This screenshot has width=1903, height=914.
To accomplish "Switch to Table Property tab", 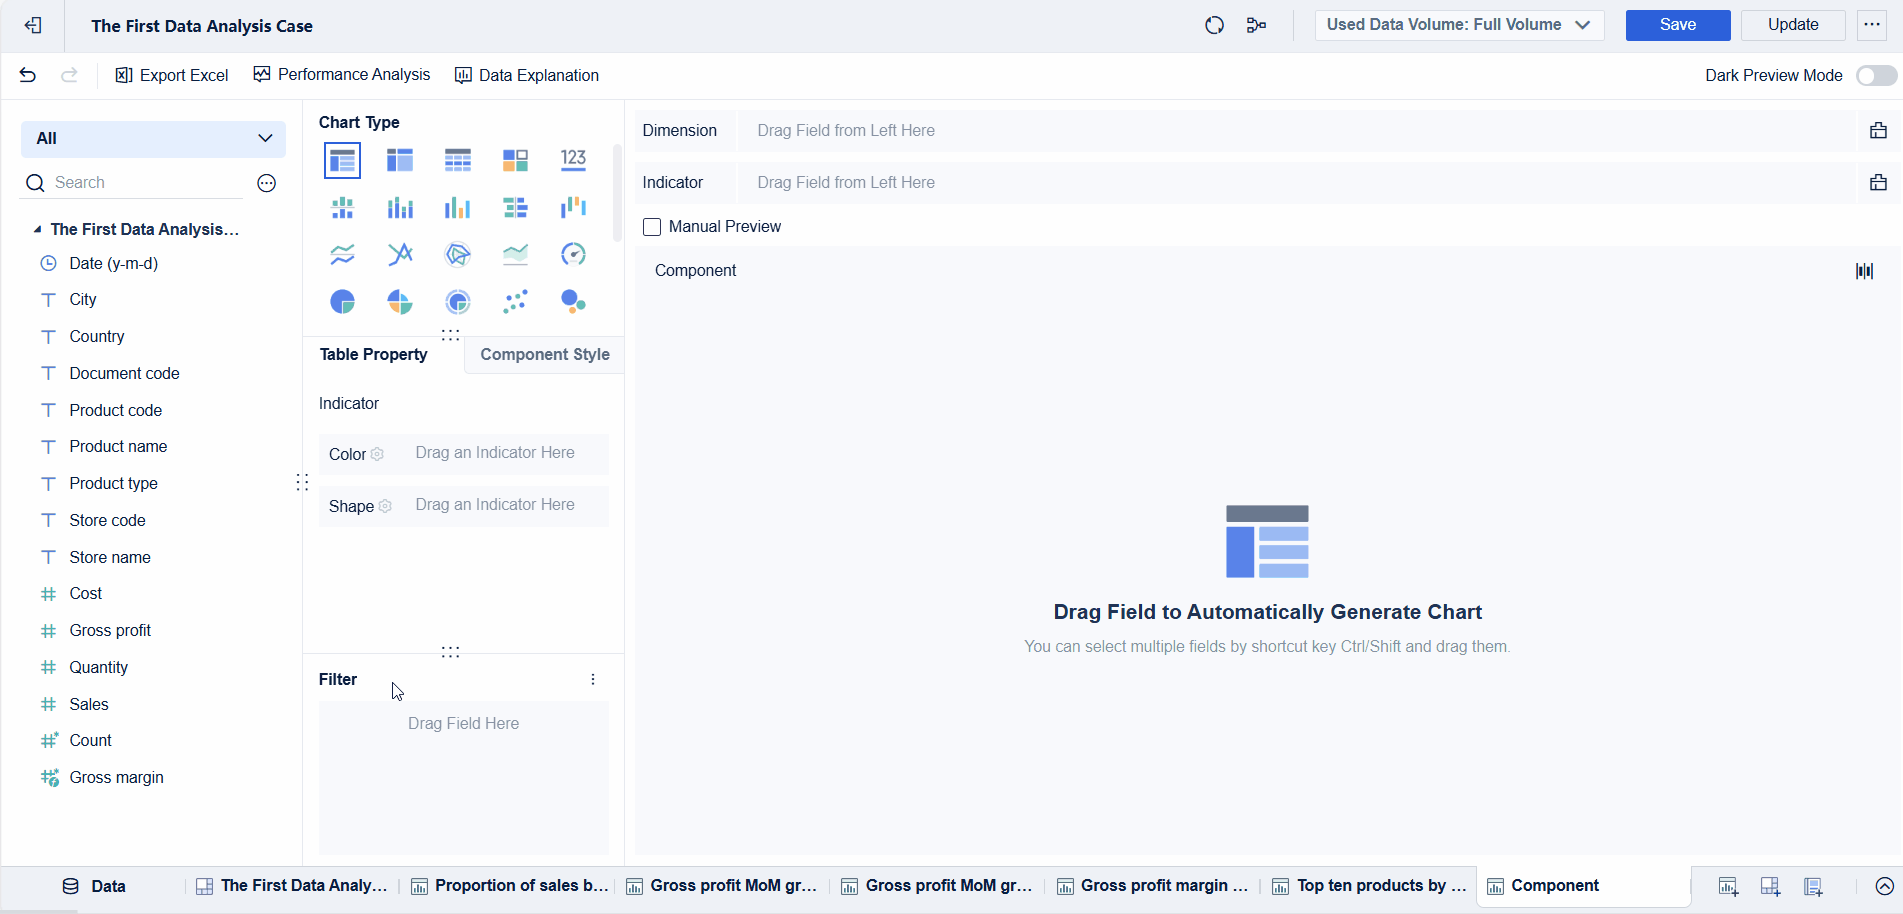I will click(374, 355).
